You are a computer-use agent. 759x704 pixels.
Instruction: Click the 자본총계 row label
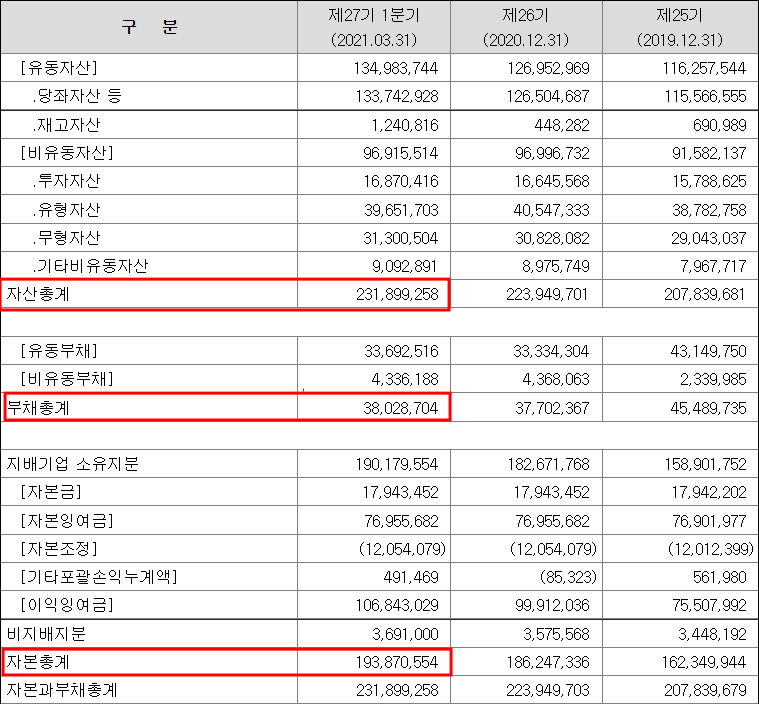[38, 662]
